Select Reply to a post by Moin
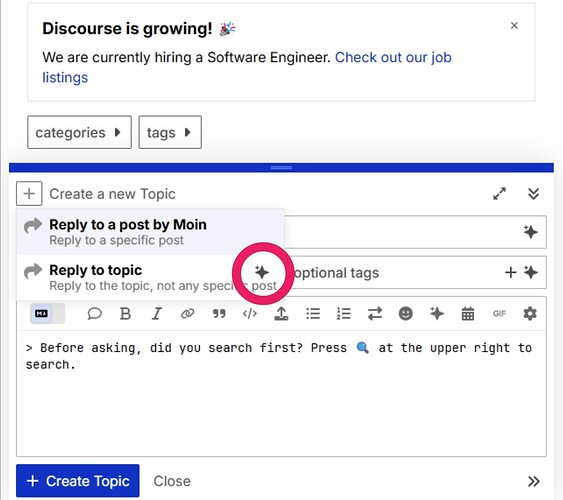 coord(150,232)
